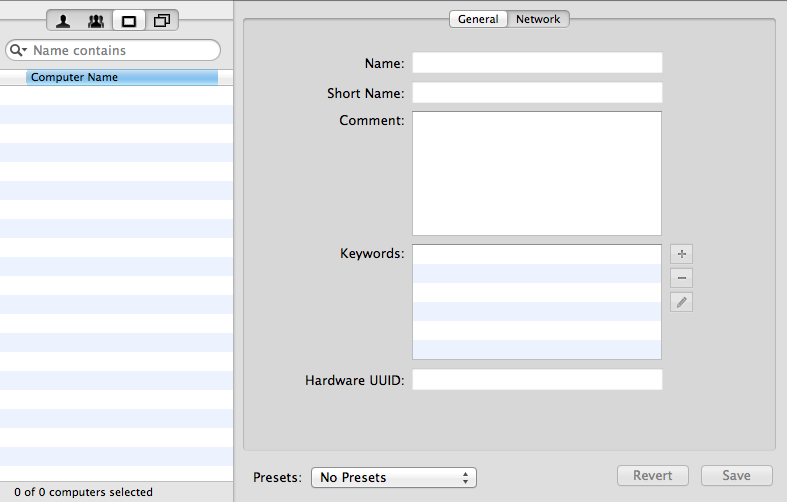Viewport: 787px width, 502px height.
Task: Switch to the Network tab
Action: [538, 19]
